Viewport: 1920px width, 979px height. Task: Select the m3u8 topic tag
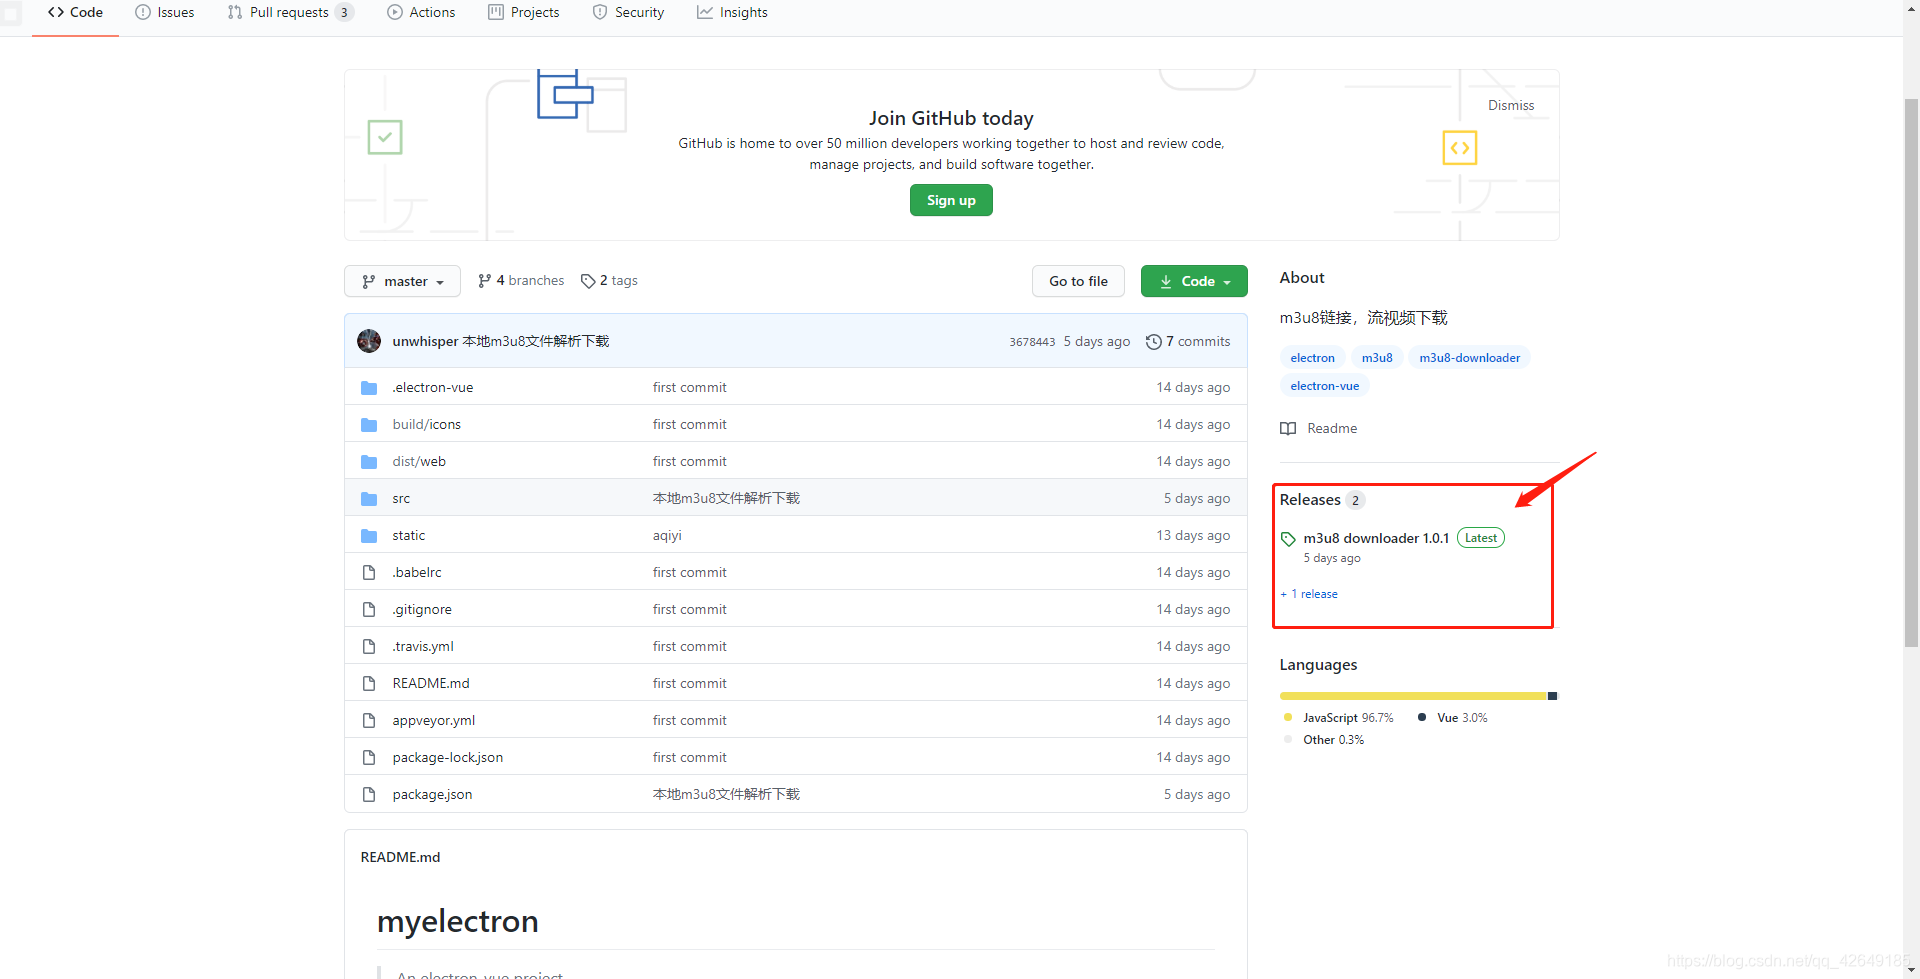coord(1377,357)
